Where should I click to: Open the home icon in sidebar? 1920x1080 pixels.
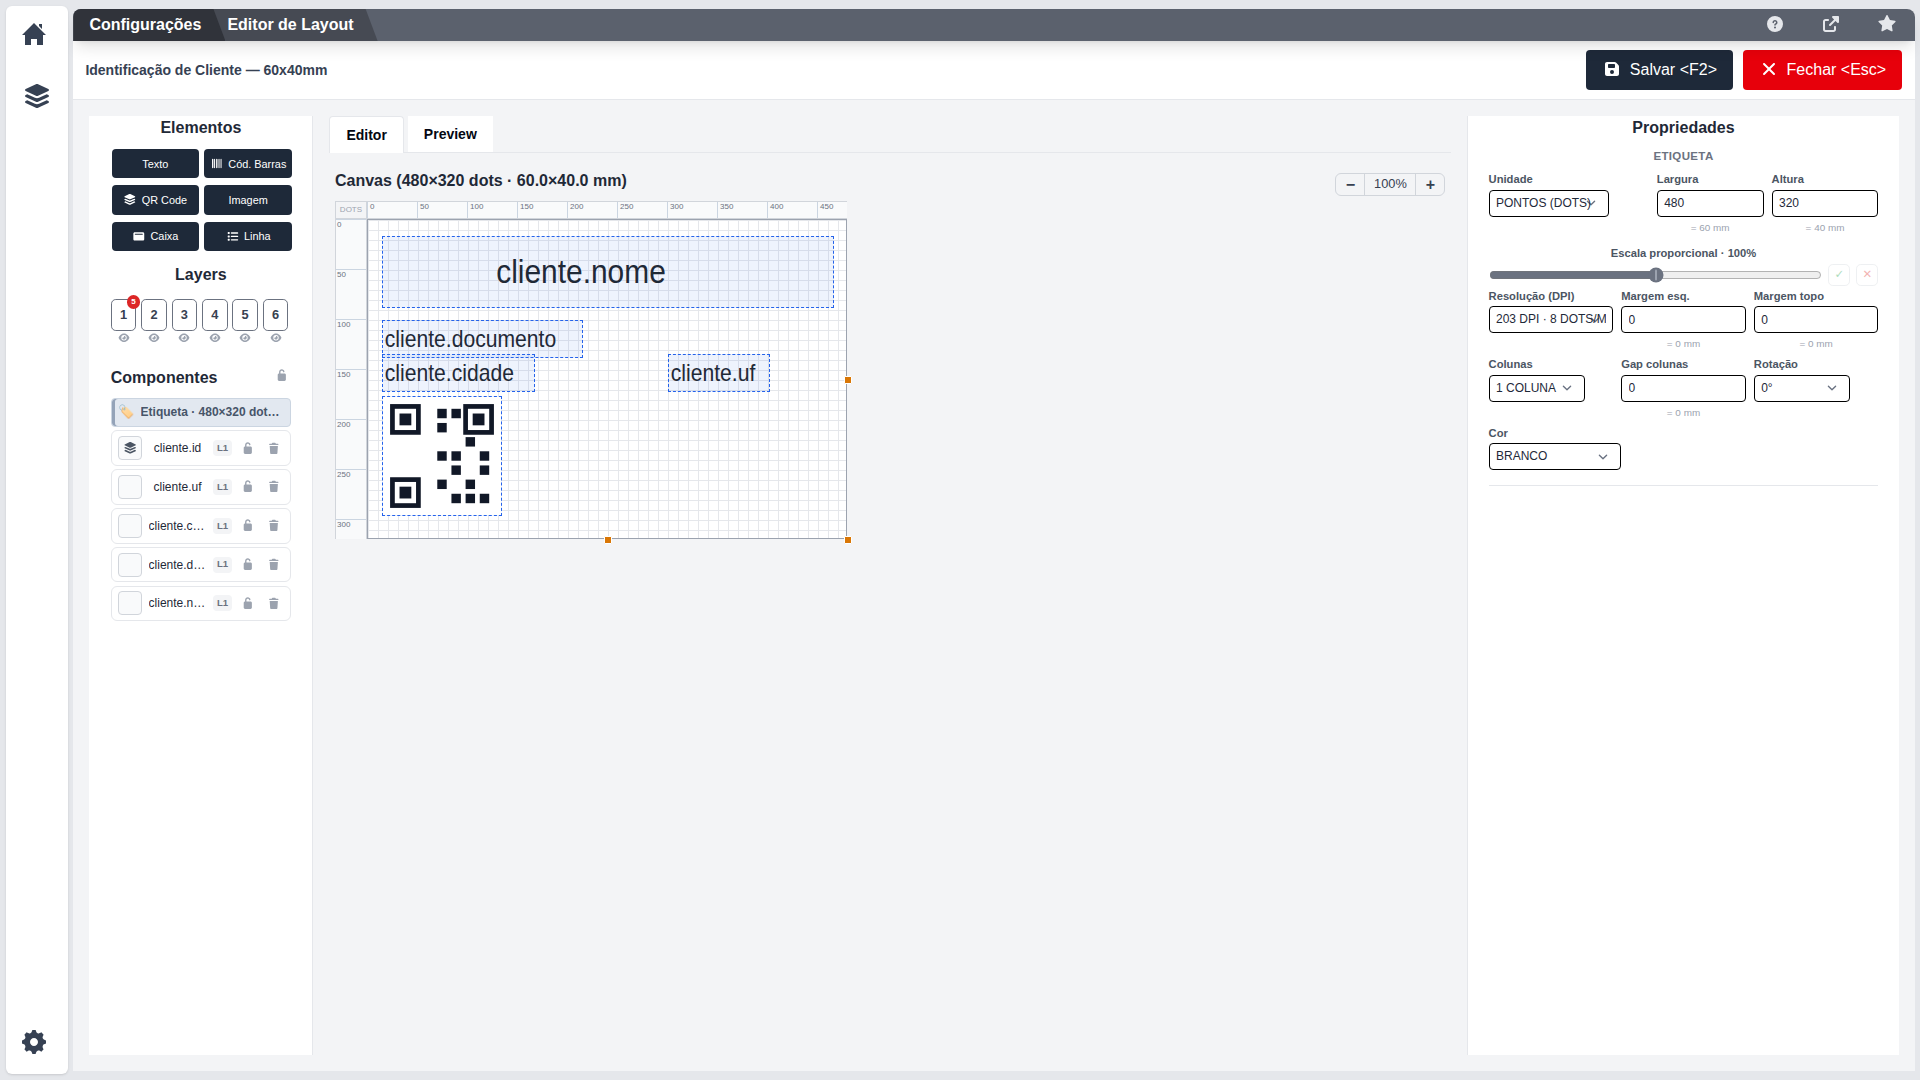pyautogui.click(x=34, y=35)
